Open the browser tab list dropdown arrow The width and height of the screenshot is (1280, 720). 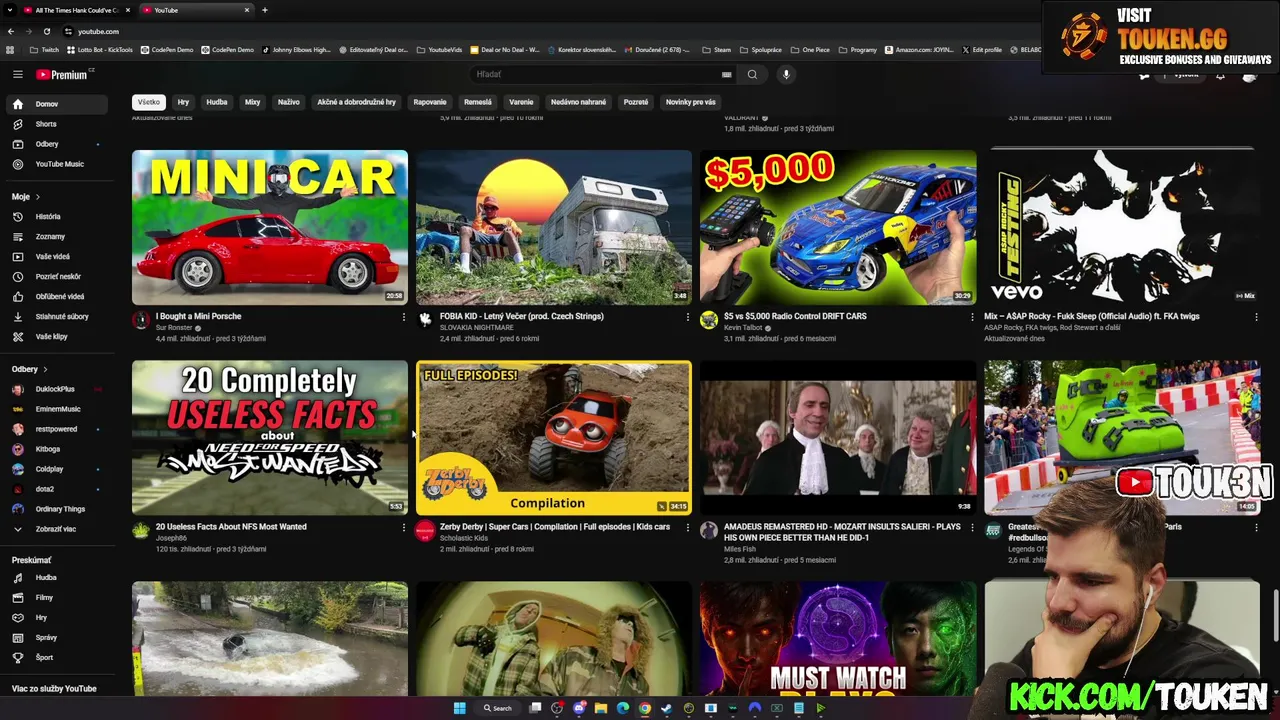point(9,10)
